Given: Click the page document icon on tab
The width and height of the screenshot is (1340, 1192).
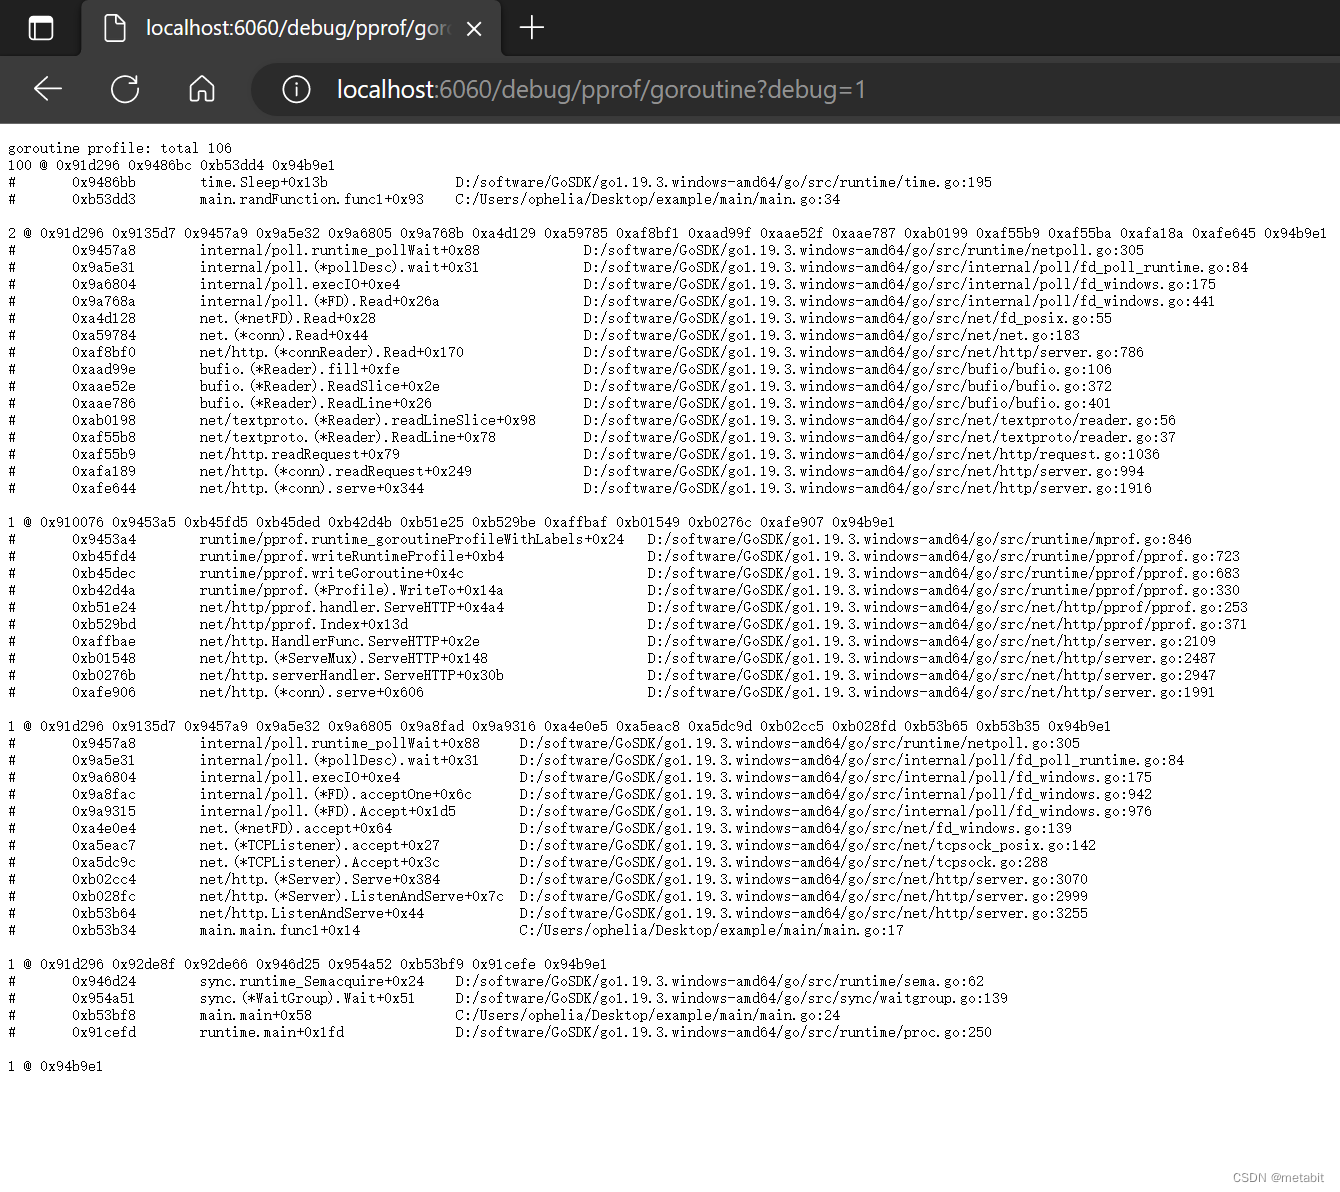Looking at the screenshot, I should point(115,28).
